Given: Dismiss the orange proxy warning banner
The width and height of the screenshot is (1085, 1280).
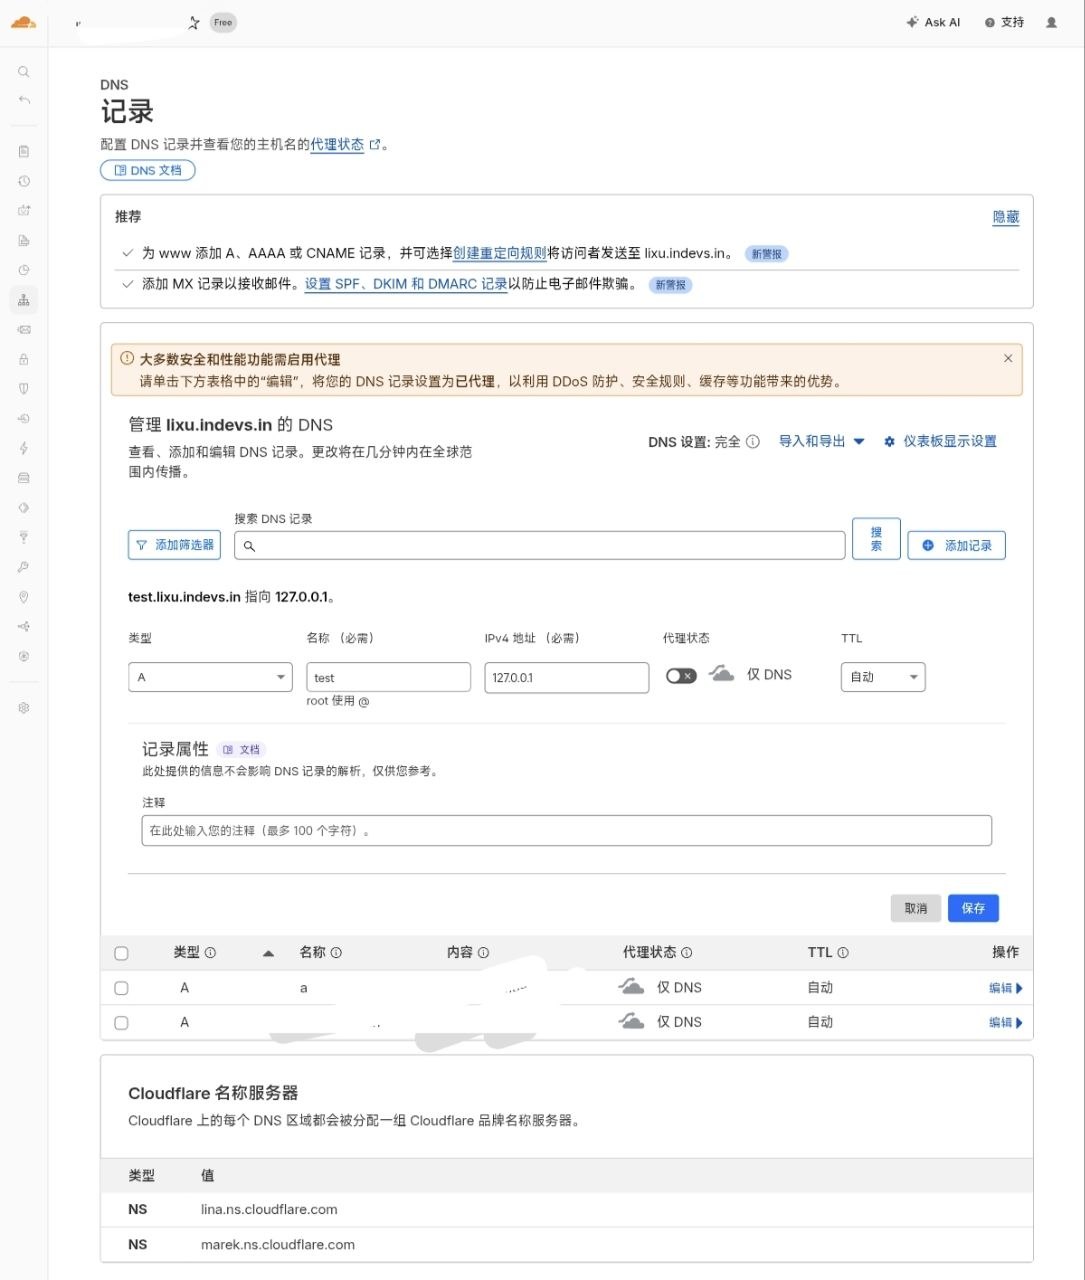Looking at the screenshot, I should [1008, 358].
